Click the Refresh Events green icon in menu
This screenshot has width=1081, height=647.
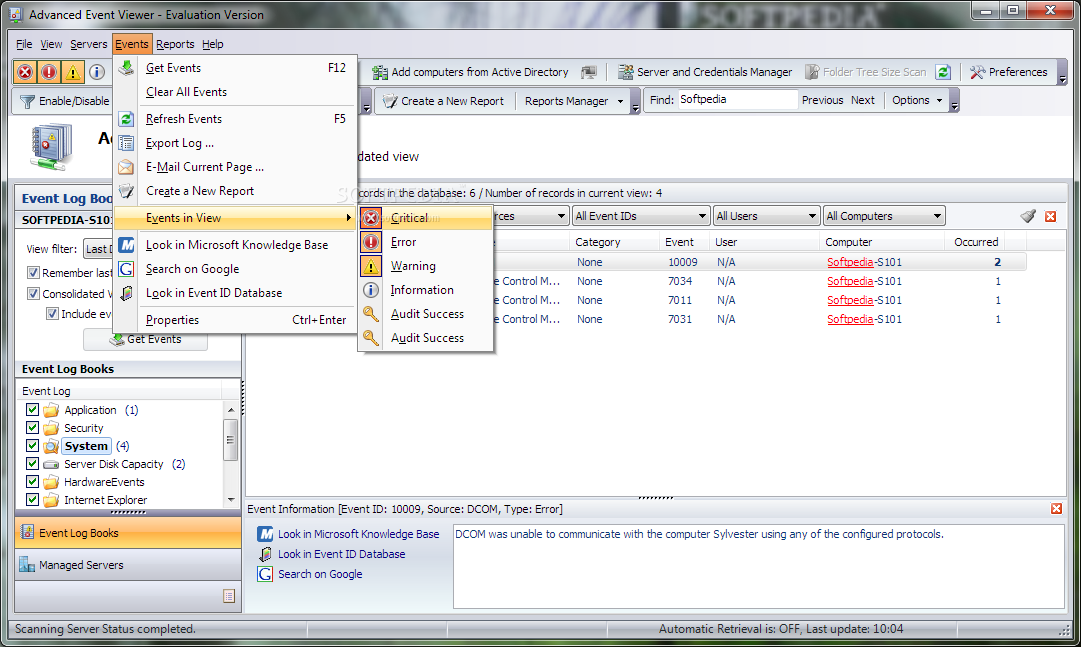[126, 119]
